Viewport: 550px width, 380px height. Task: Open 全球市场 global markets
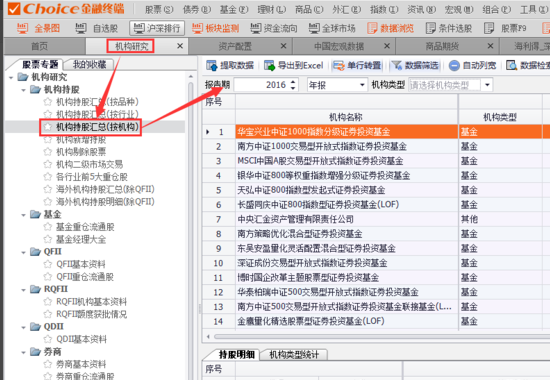click(332, 28)
